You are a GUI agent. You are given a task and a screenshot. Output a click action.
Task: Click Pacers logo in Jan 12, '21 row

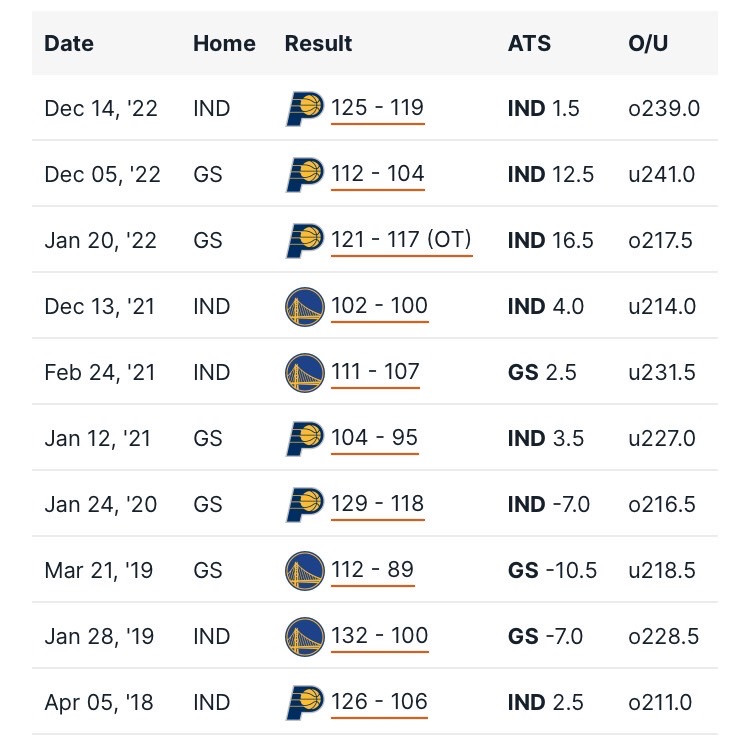pos(305,439)
